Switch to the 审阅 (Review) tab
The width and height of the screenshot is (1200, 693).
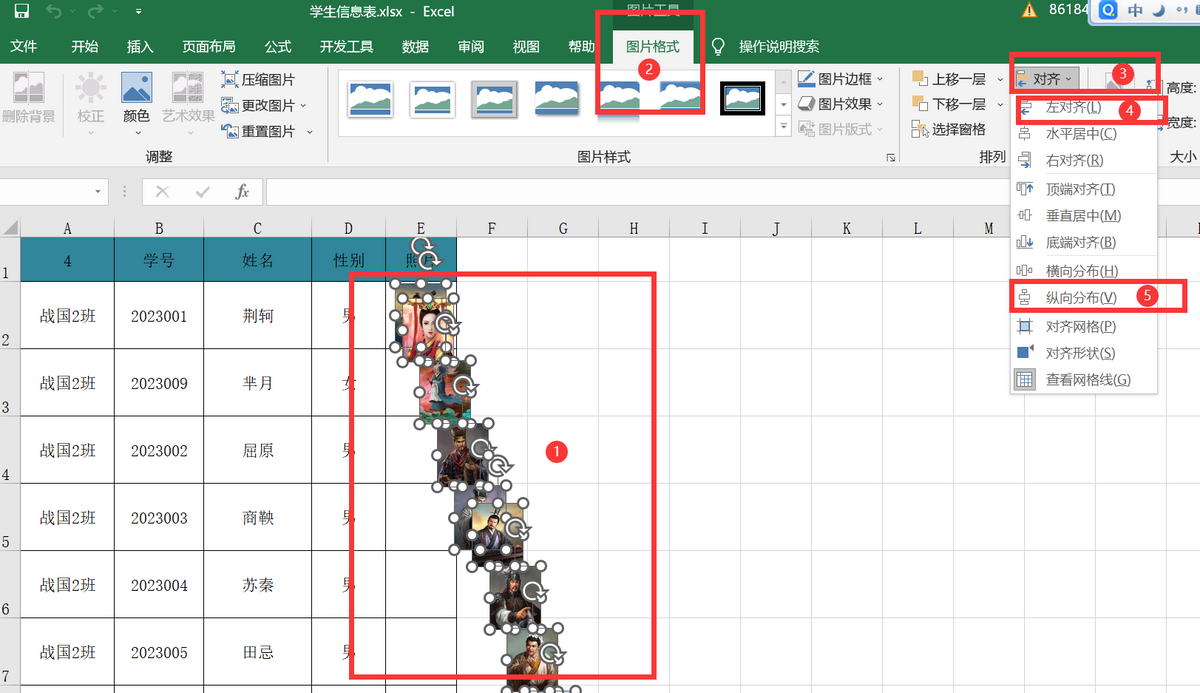[471, 47]
